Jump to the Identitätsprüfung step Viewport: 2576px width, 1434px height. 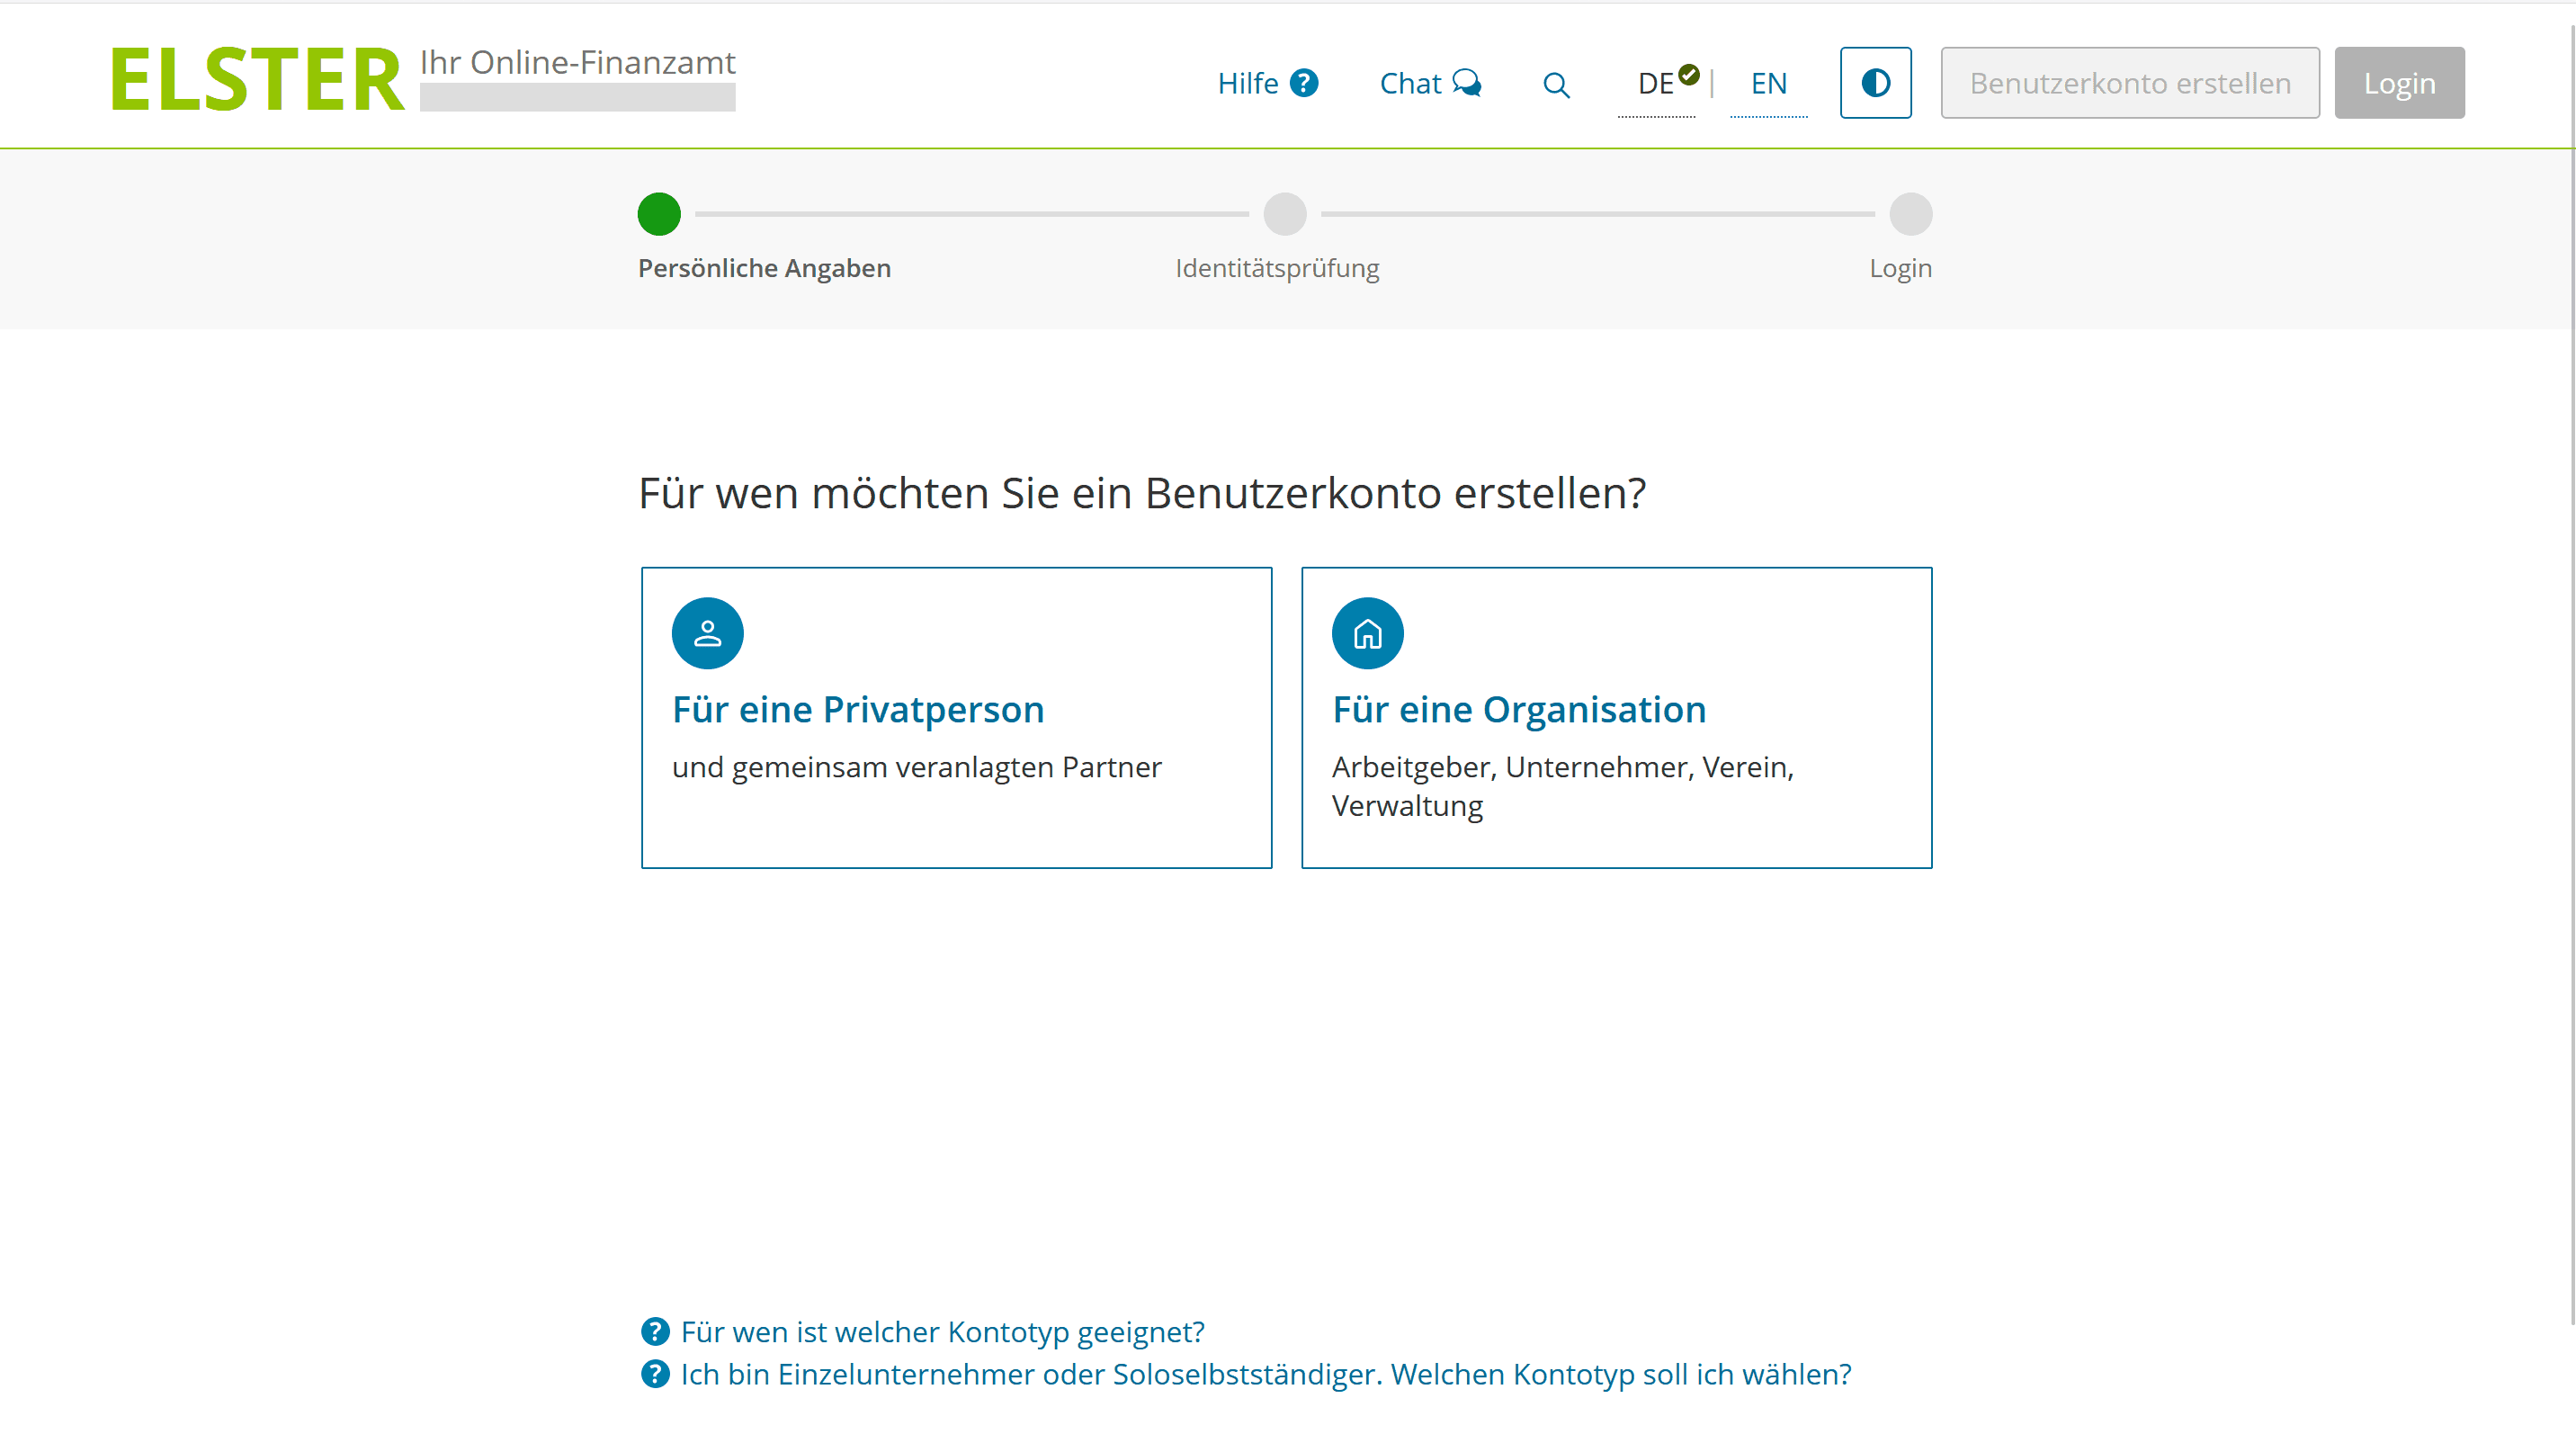pos(1277,268)
